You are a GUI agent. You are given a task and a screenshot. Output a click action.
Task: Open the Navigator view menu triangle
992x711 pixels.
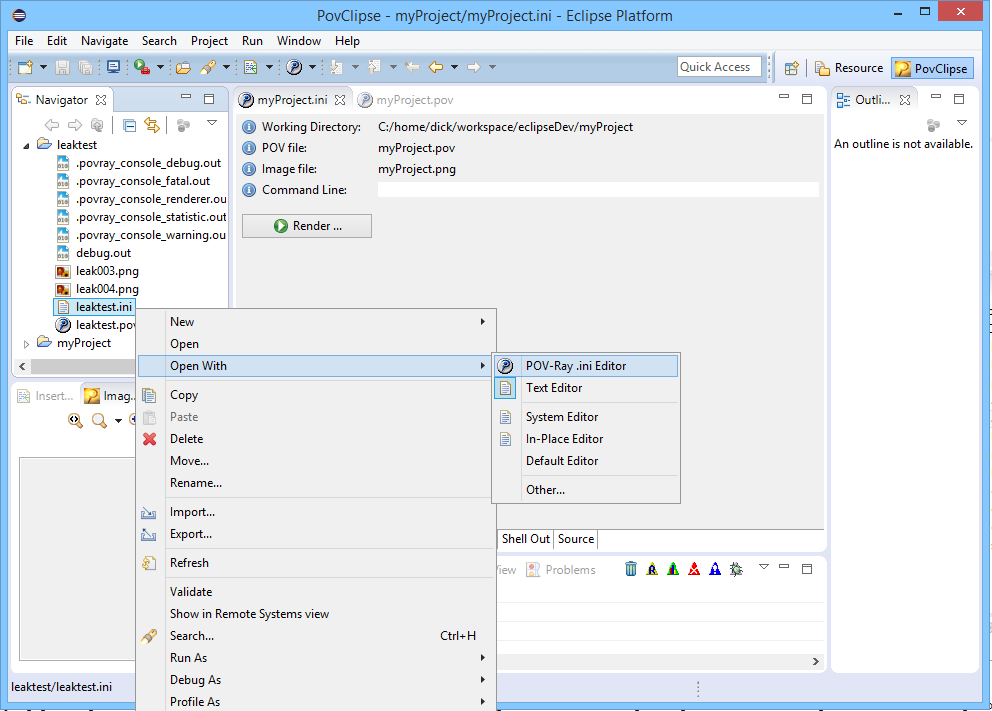coord(212,123)
